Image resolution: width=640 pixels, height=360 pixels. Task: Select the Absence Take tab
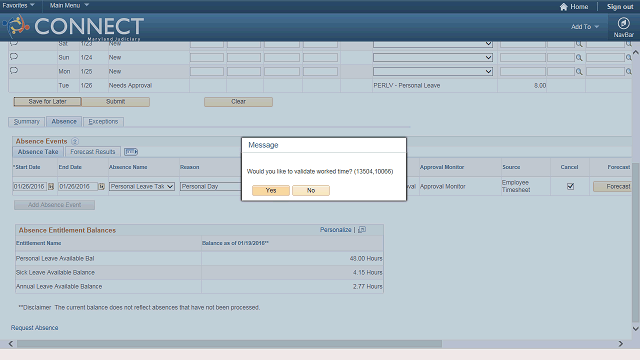(x=38, y=152)
